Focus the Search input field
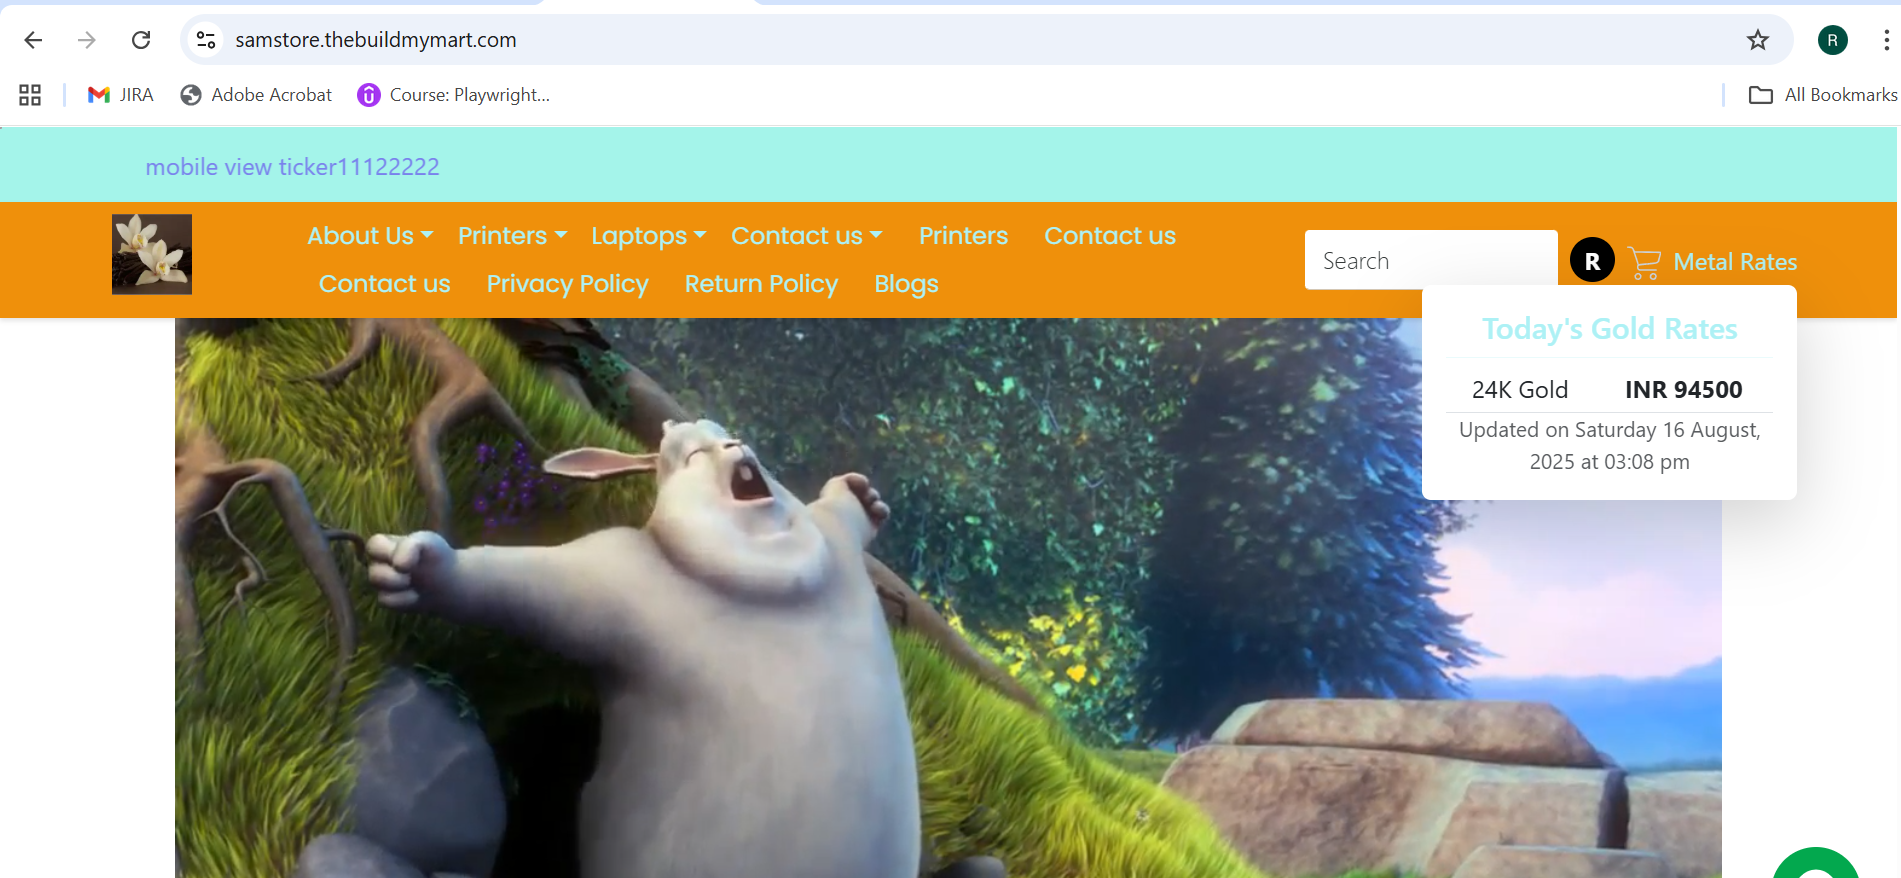Viewport: 1901px width, 878px height. tap(1431, 260)
